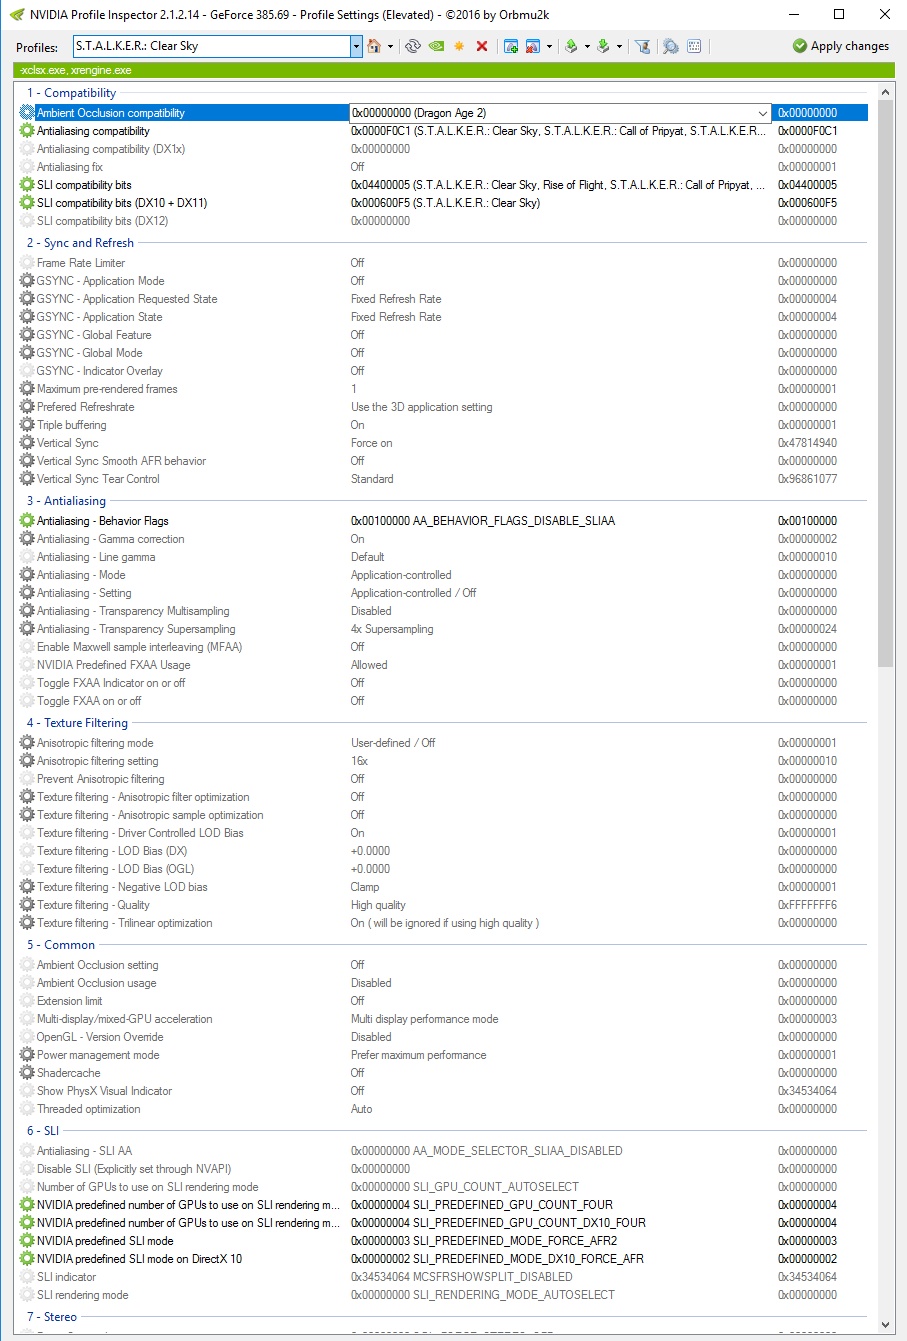Click the home profile icon in toolbar
The height and width of the screenshot is (1341, 907).
point(374,46)
